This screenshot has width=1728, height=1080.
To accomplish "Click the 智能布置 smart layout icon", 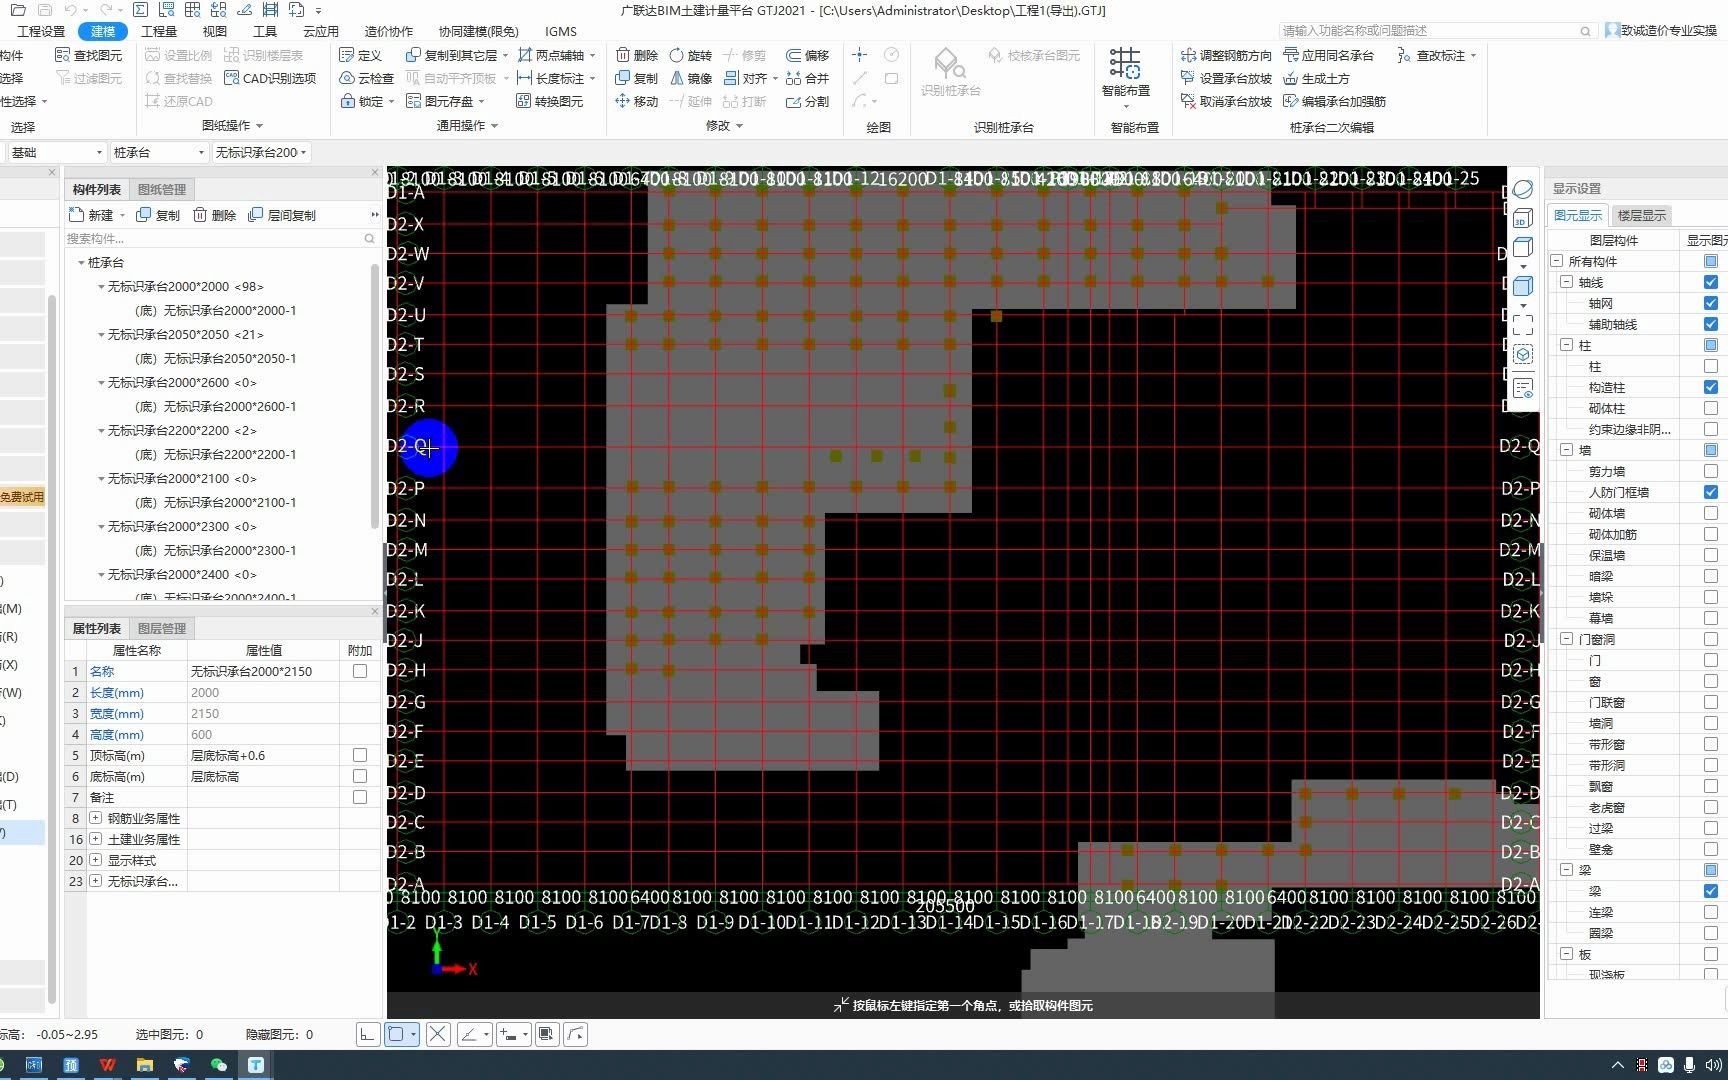I will click(x=1125, y=64).
